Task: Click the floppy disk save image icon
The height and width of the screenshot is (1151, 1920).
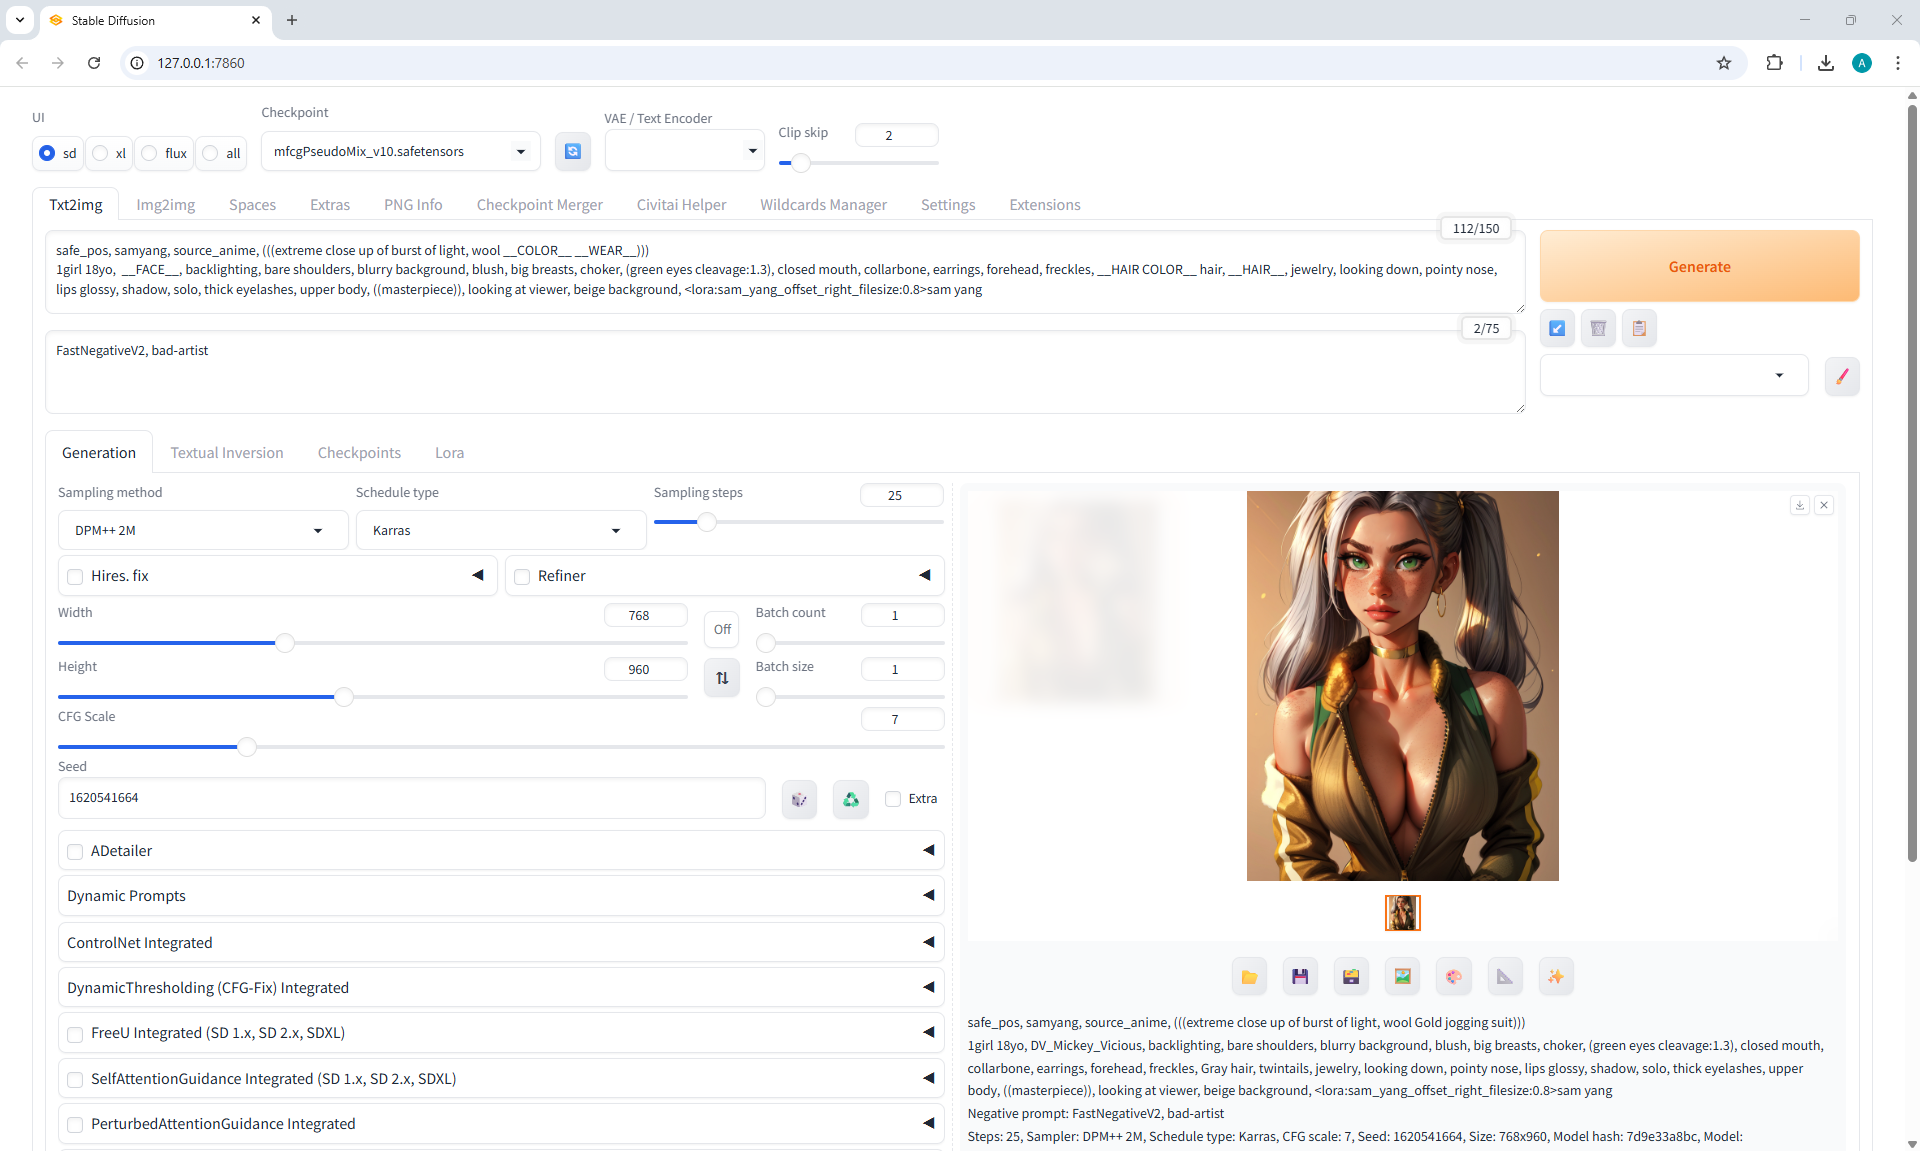Action: click(1300, 977)
